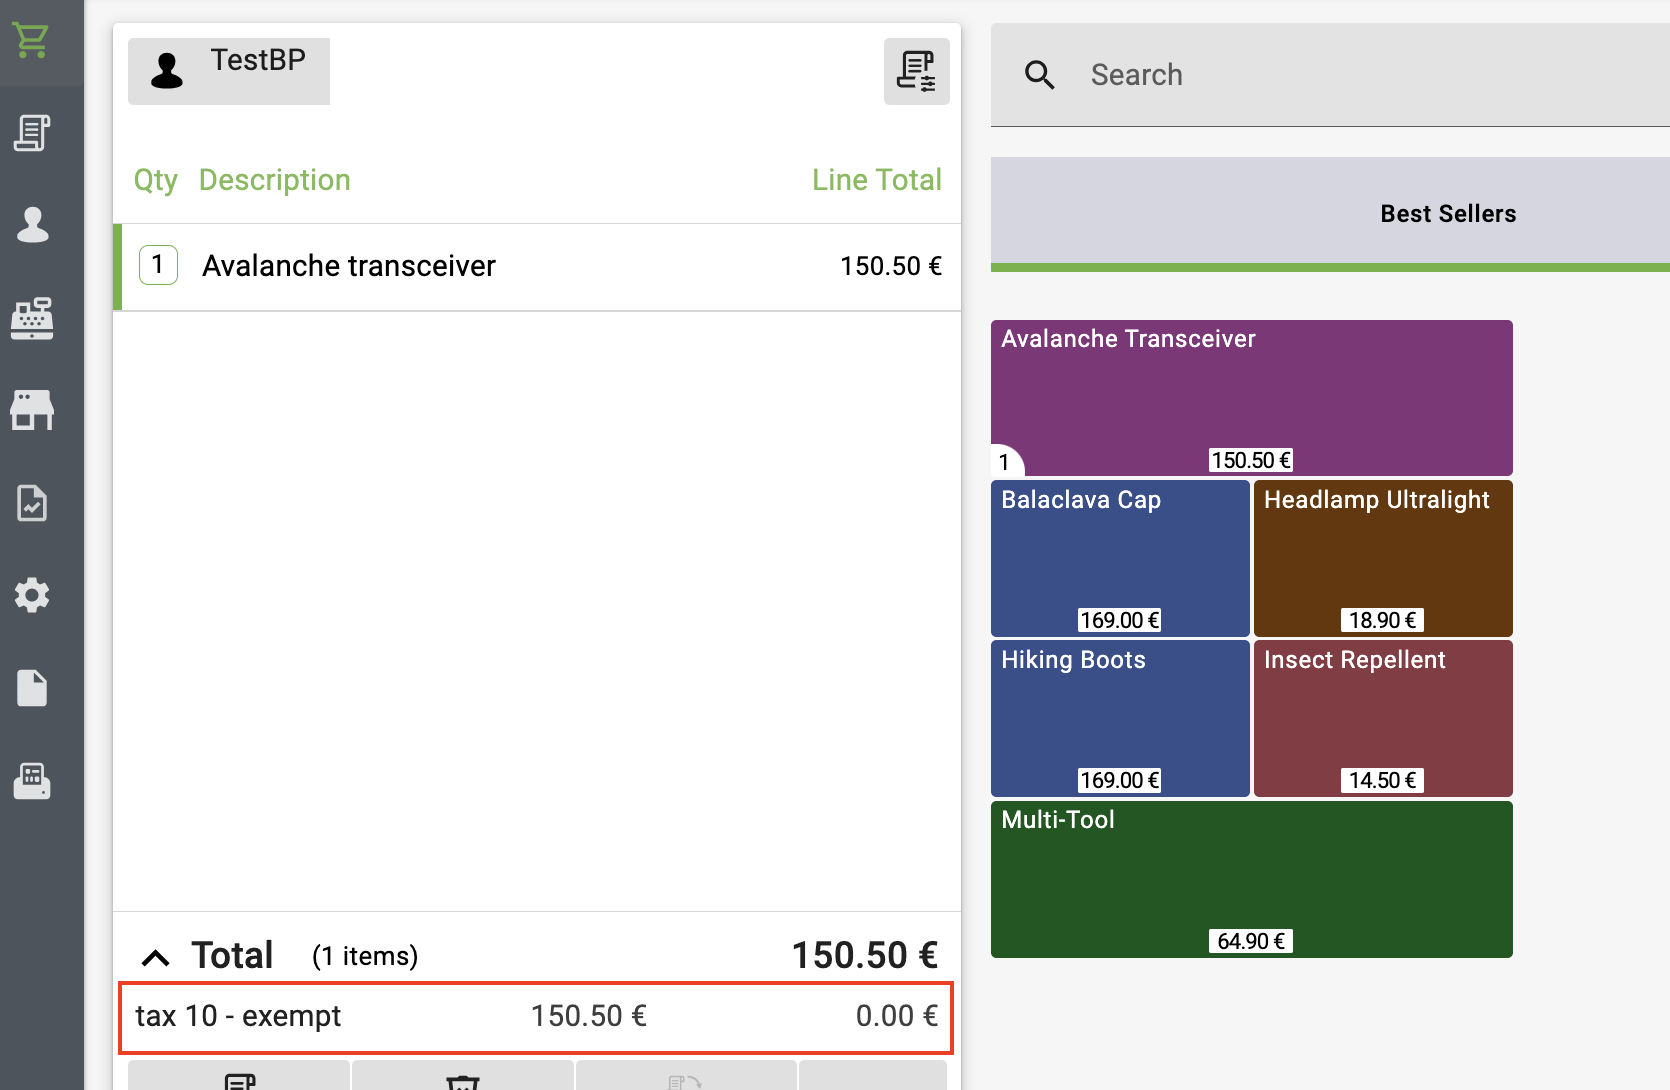1670x1090 pixels.
Task: Open the reports chart document icon
Action: [32, 503]
